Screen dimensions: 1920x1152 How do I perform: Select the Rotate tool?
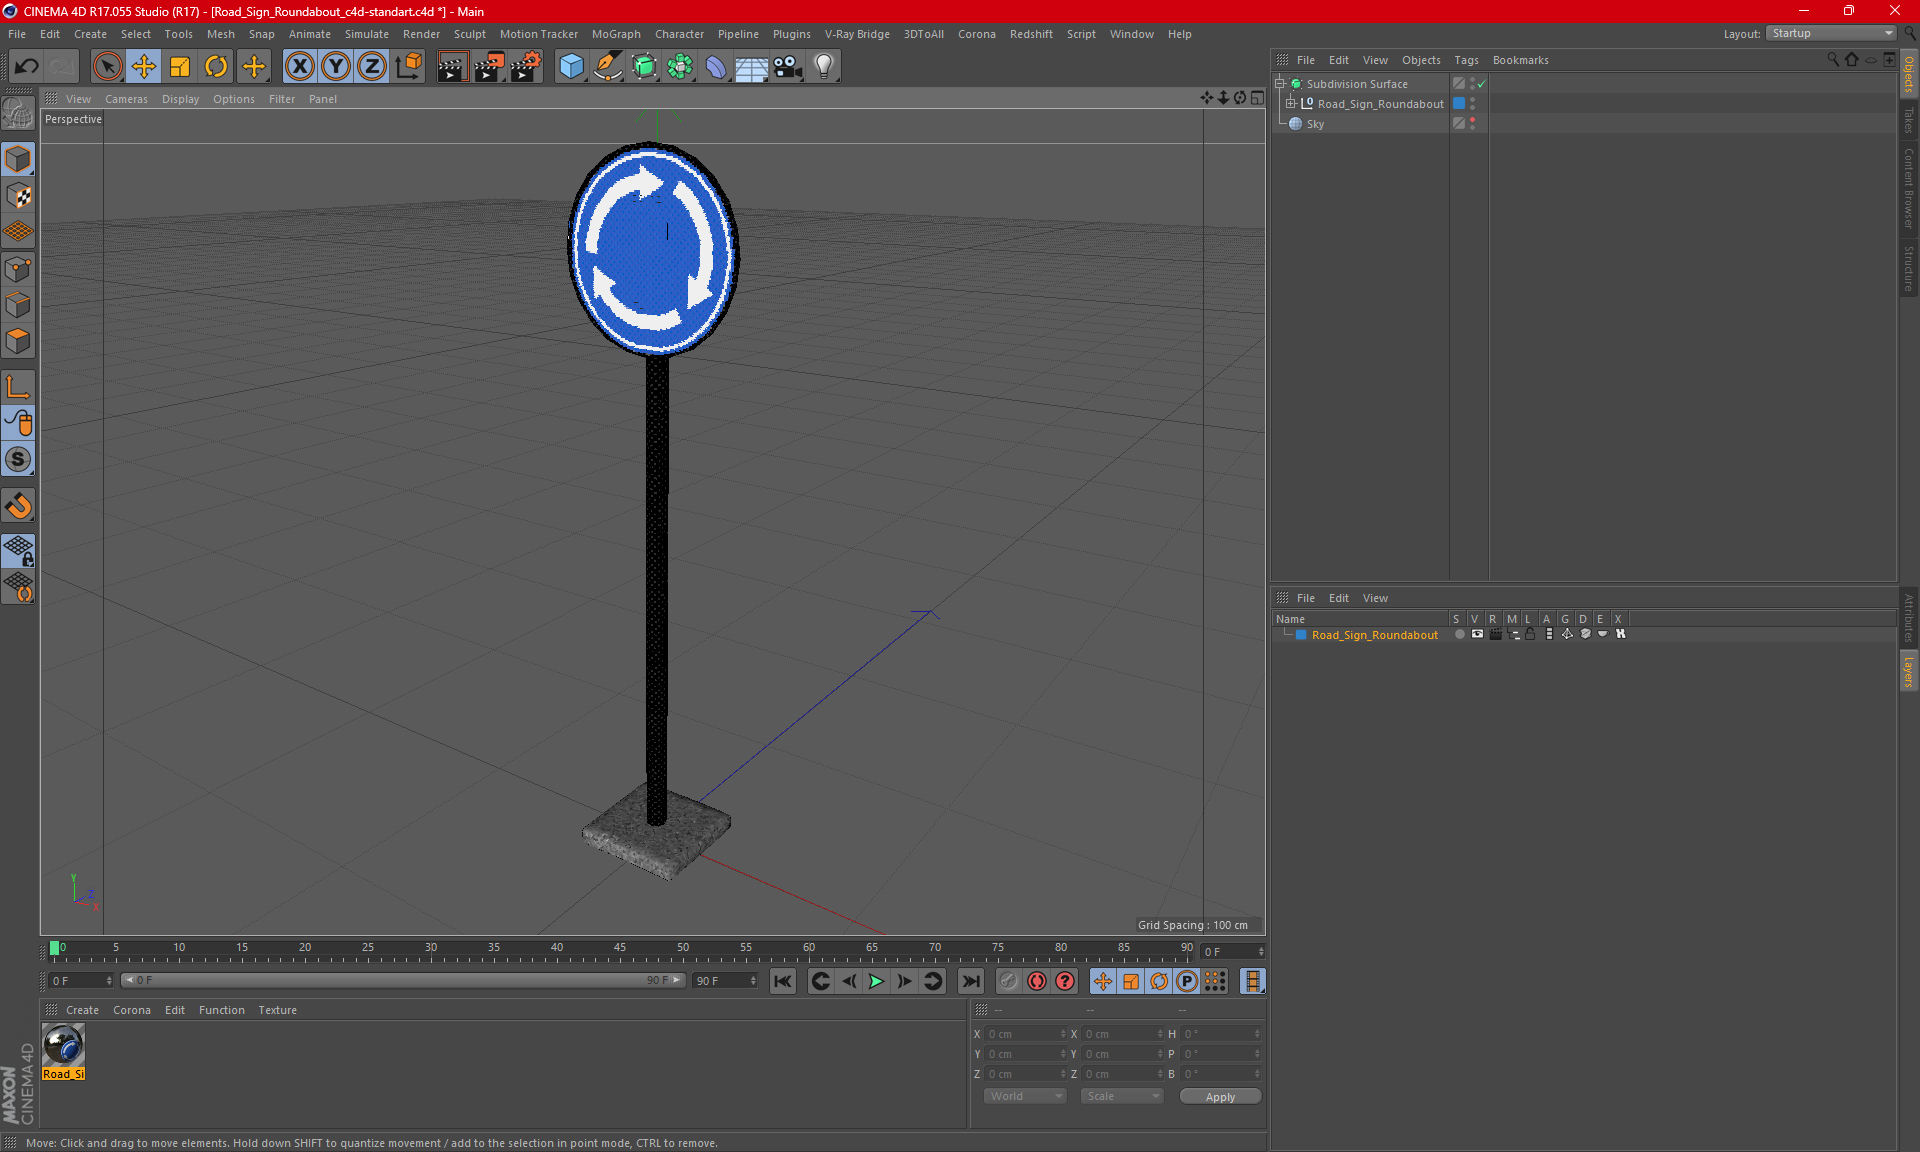coord(216,67)
